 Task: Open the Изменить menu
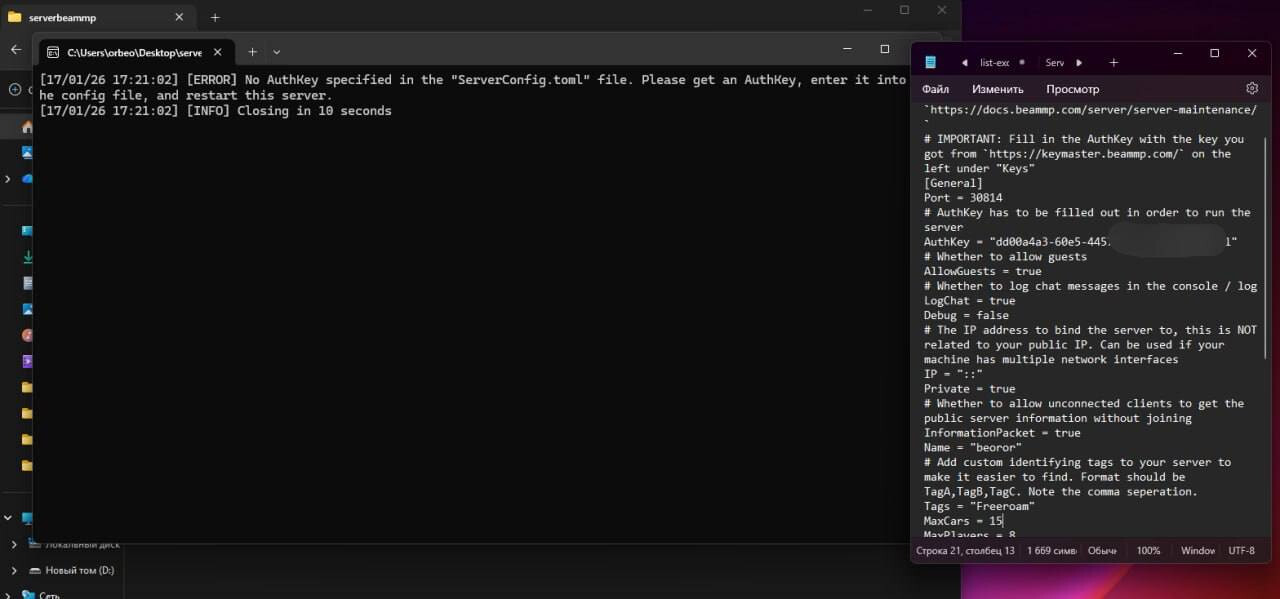click(x=997, y=89)
